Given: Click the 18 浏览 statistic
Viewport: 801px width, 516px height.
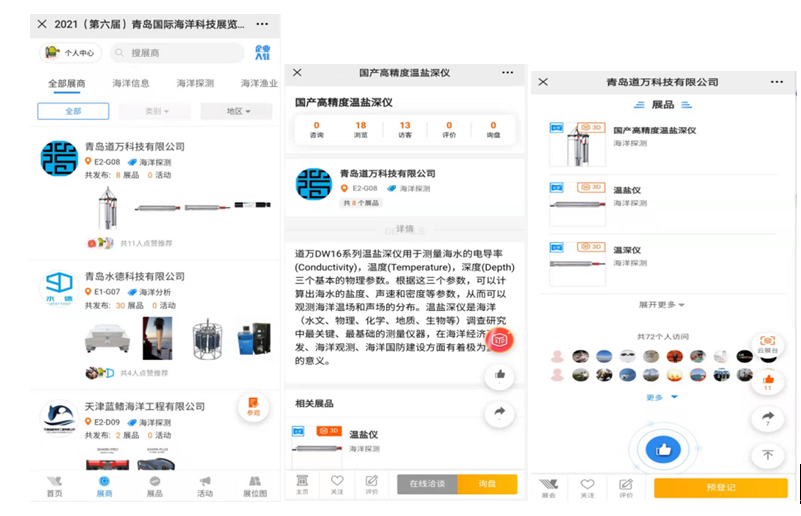Looking at the screenshot, I should 361,129.
